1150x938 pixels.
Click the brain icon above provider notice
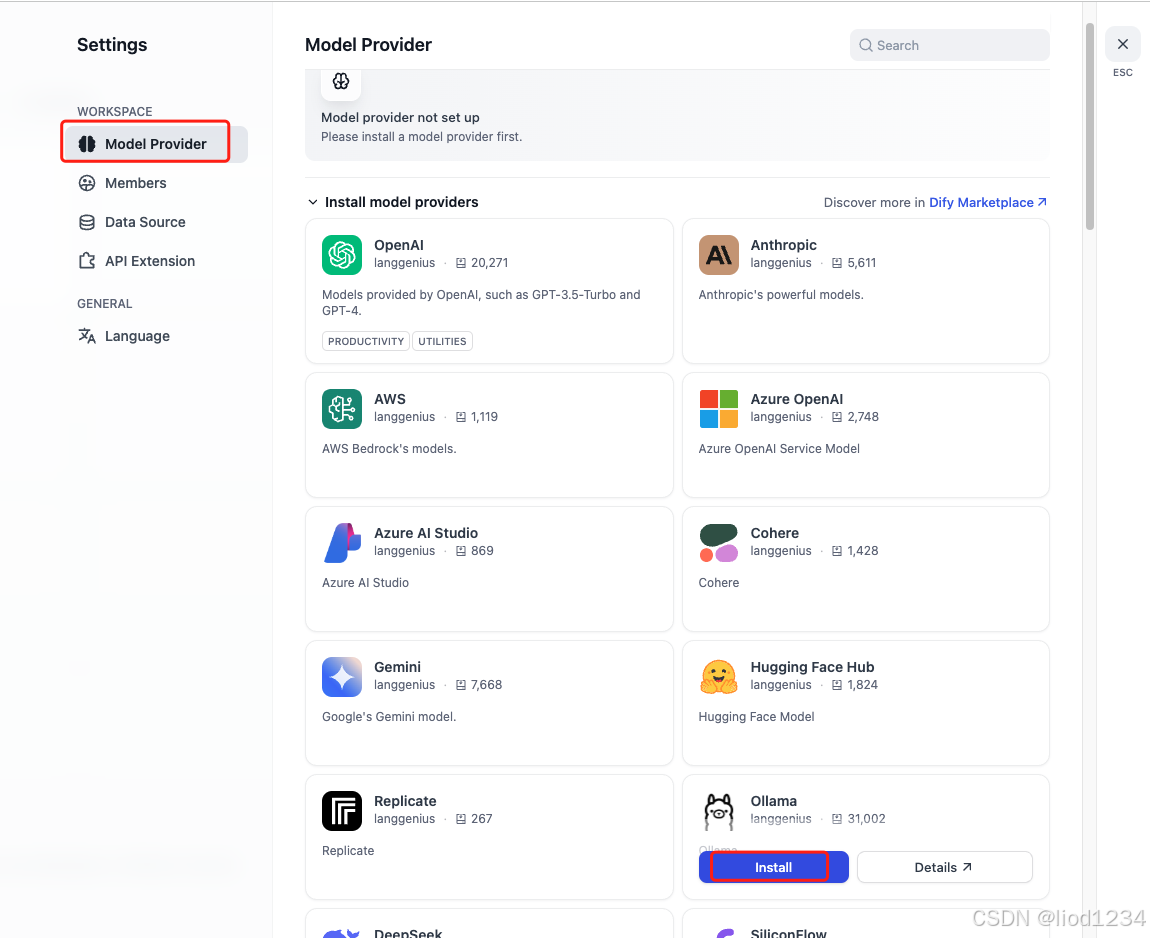(341, 81)
